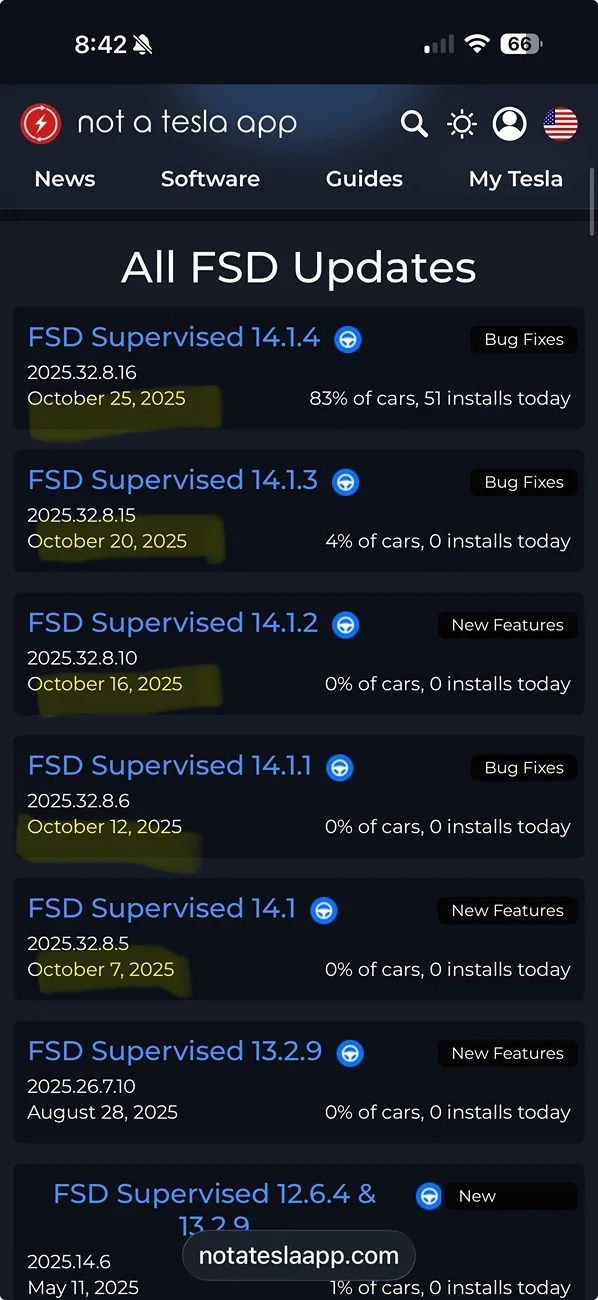
Task: Select the My Tesla tab
Action: tap(516, 179)
